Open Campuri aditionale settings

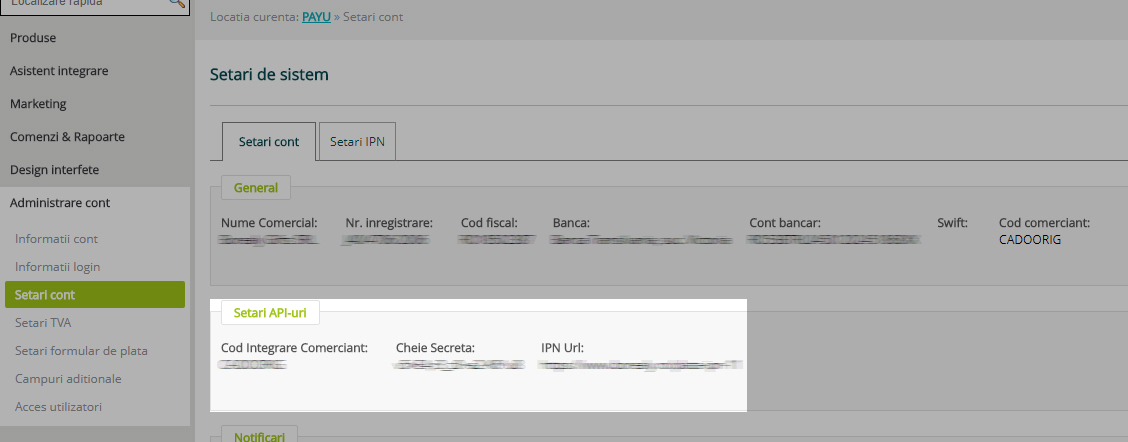coord(68,379)
